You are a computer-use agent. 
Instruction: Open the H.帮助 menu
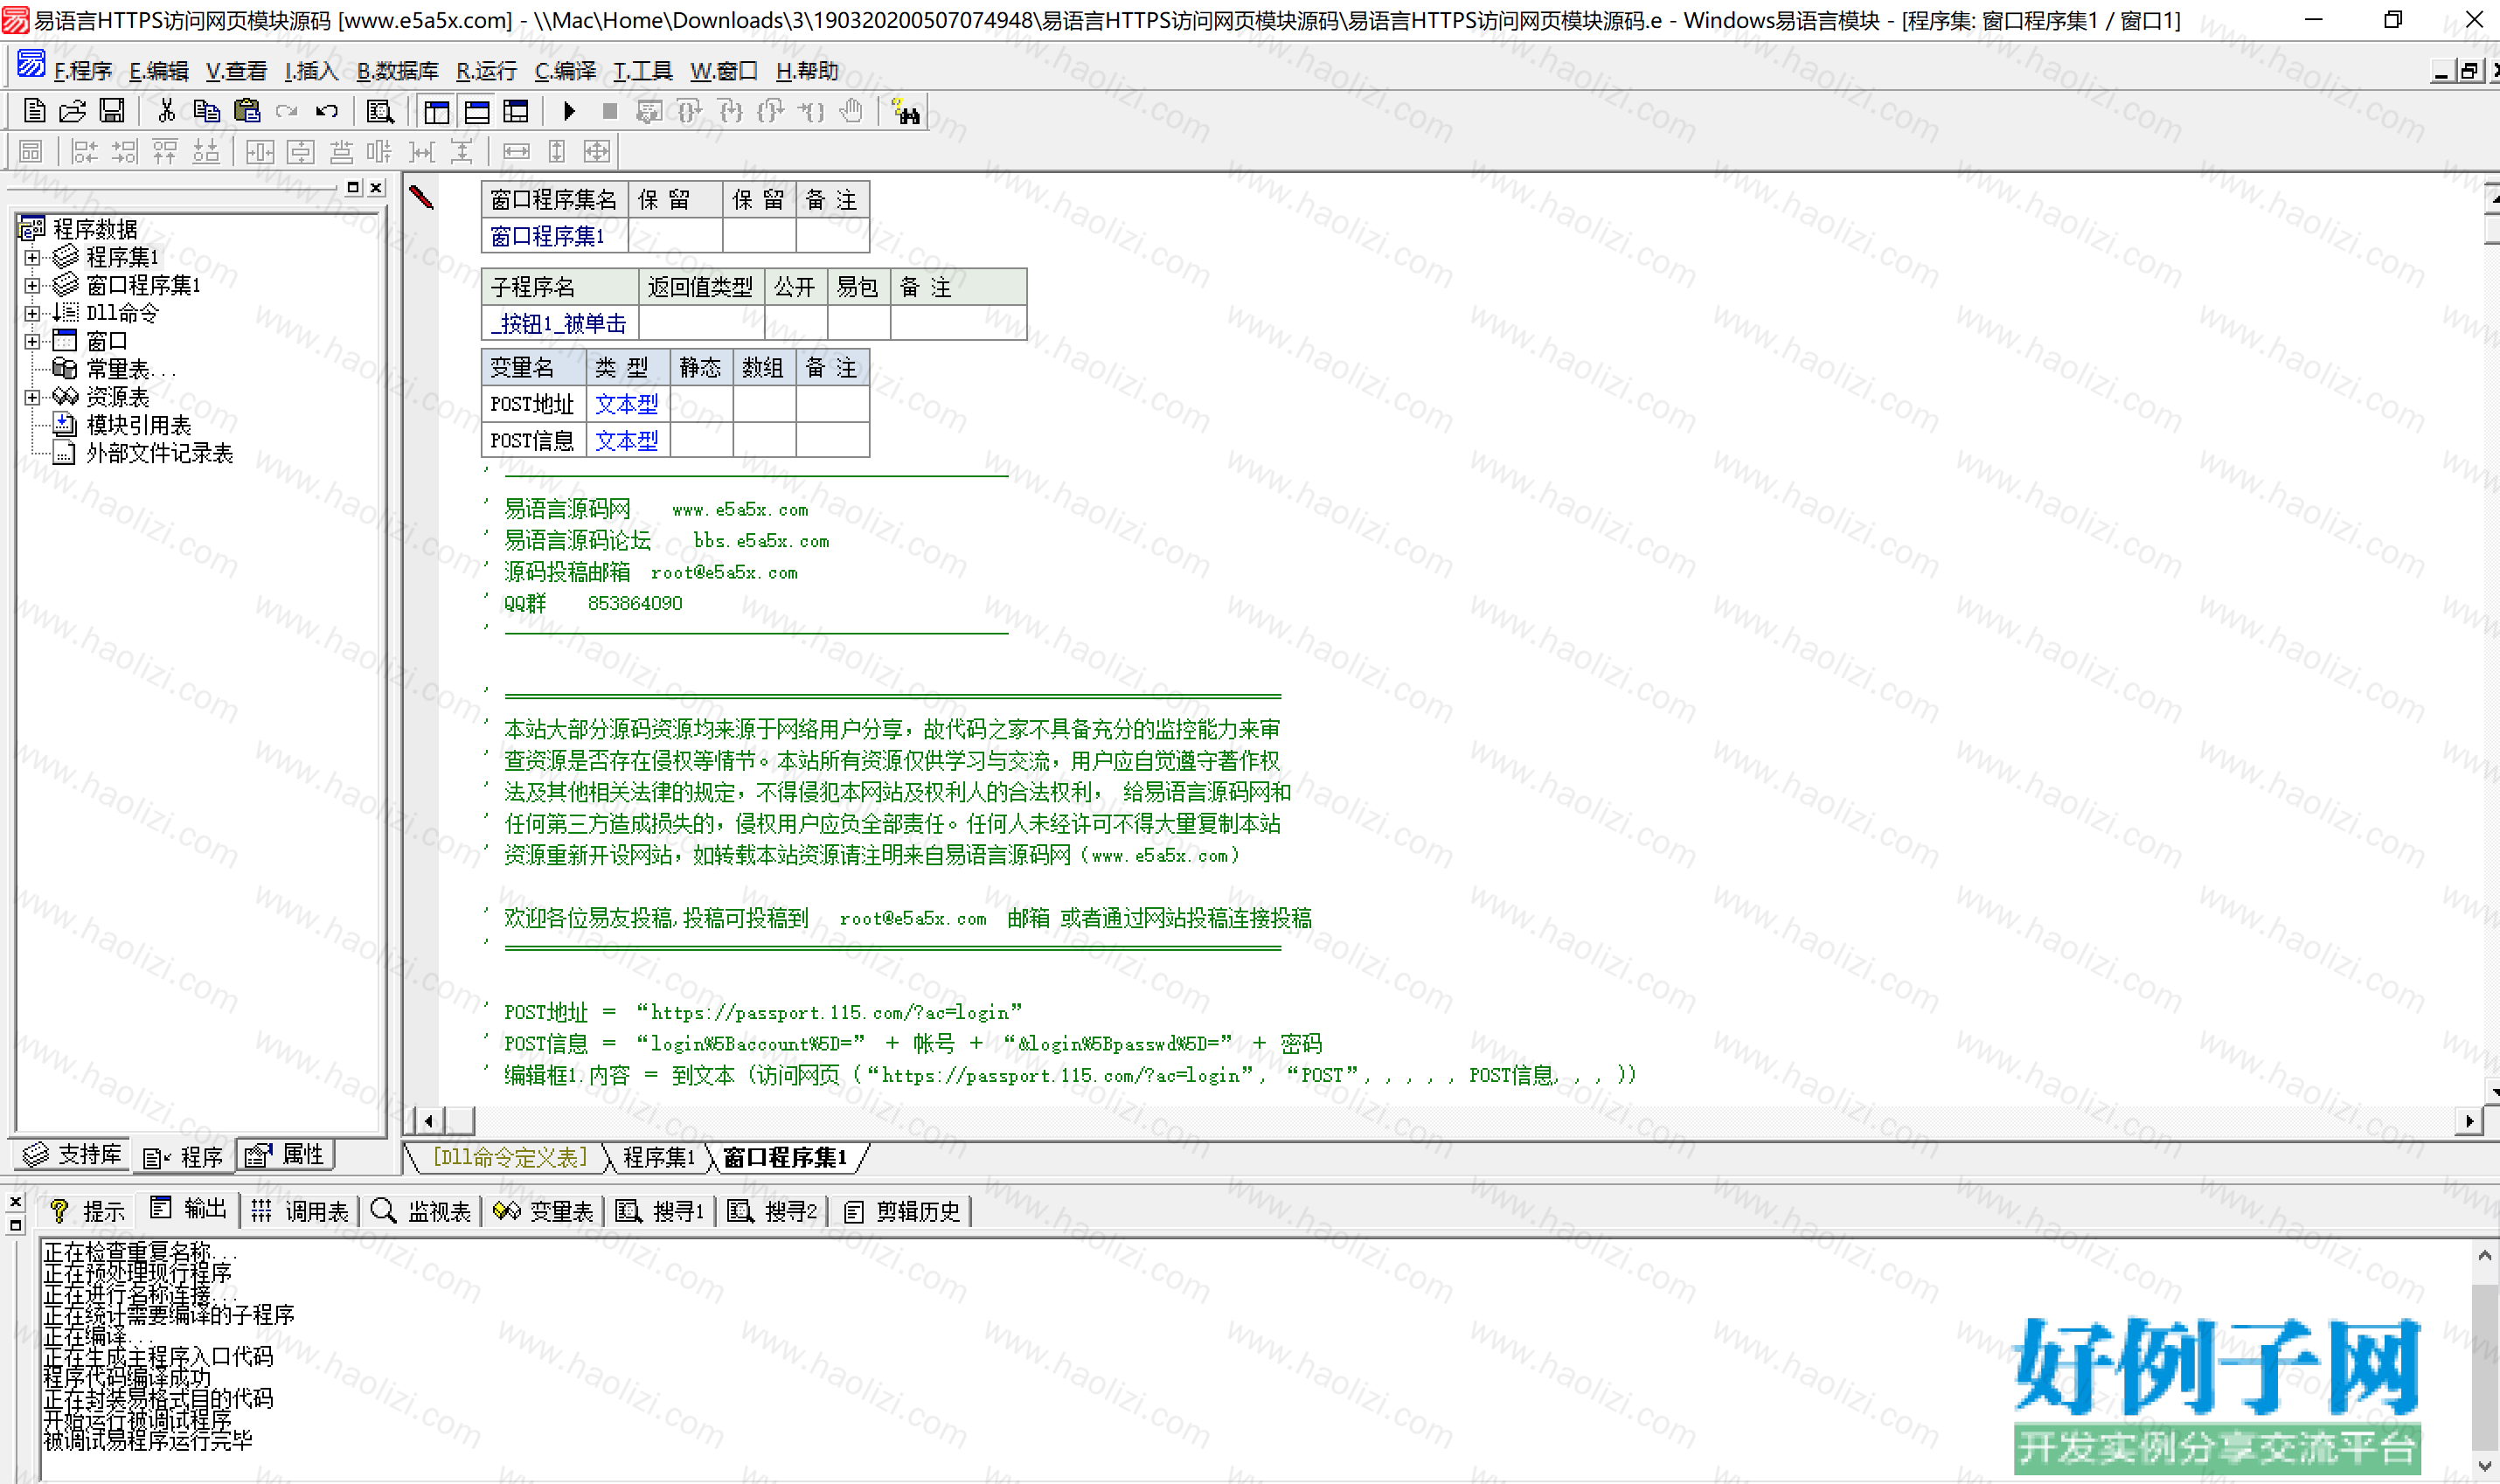click(x=808, y=71)
